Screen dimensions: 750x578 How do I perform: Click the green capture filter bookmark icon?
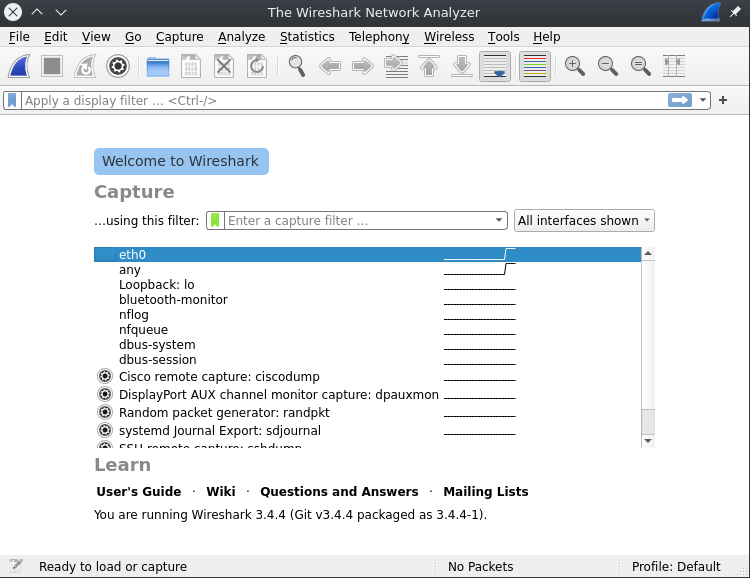point(215,221)
